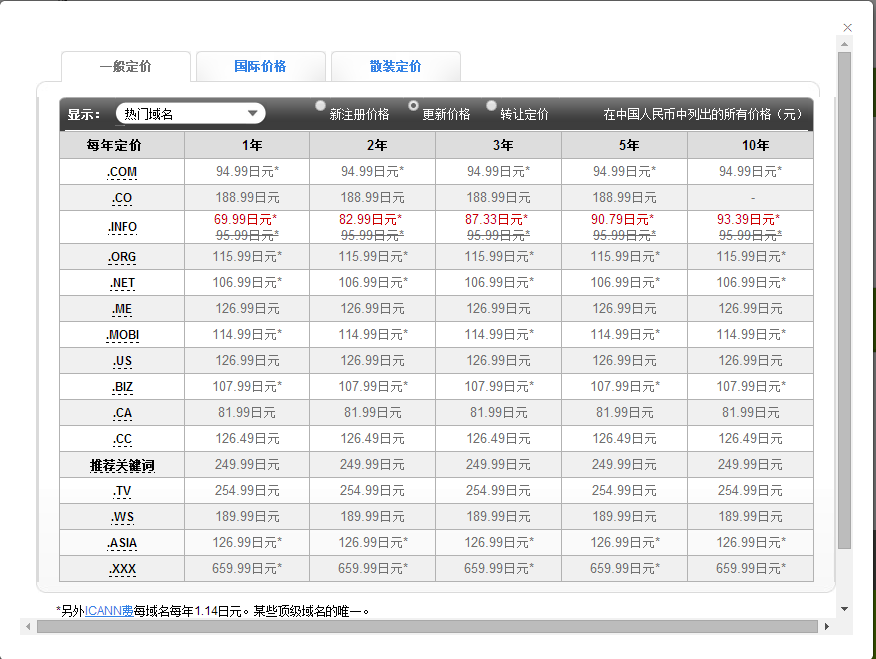
Task: Click the 10年 column header
Action: 750,145
